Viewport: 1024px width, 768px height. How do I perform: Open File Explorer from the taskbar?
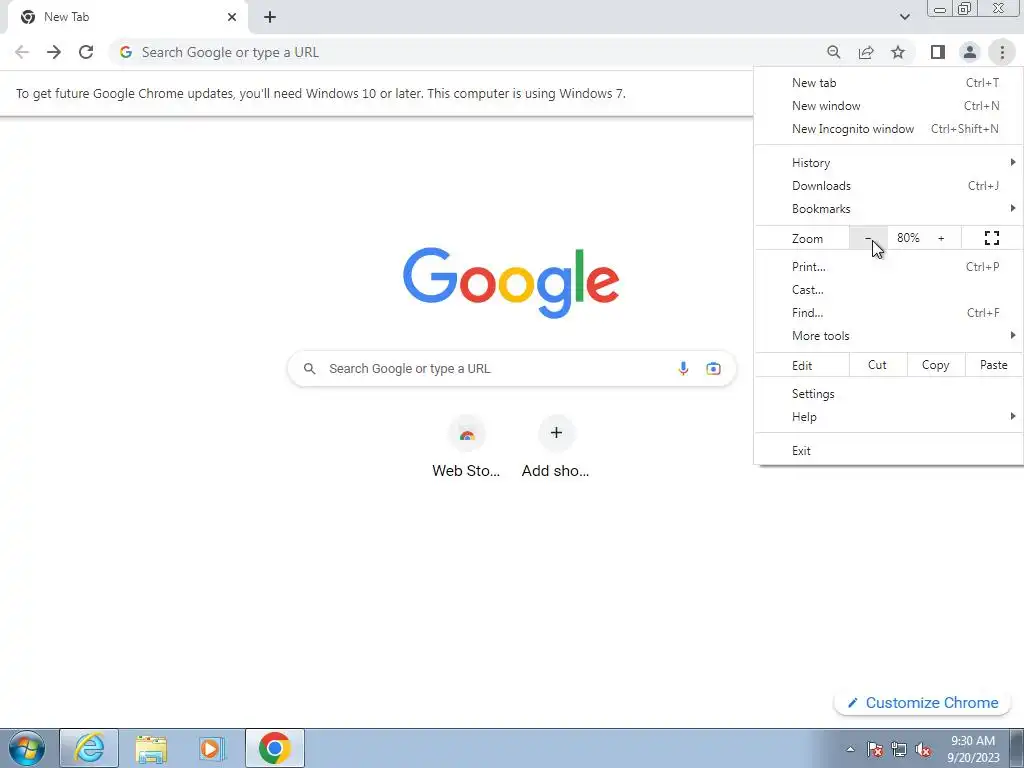[151, 748]
